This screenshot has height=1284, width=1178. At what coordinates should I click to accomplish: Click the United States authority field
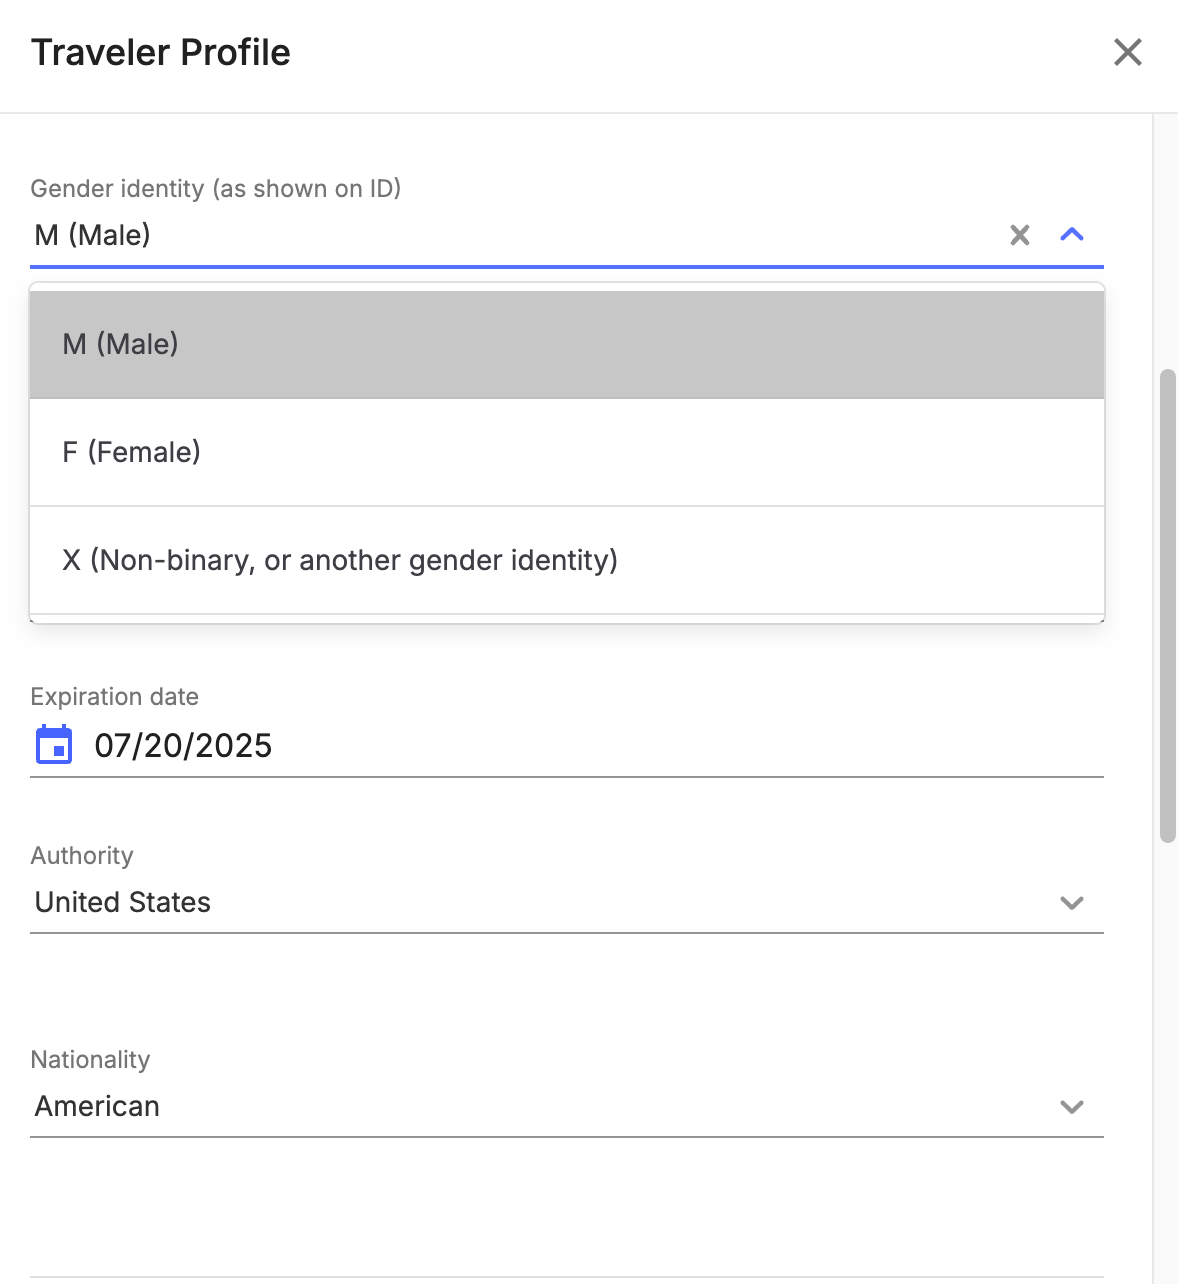(x=567, y=903)
